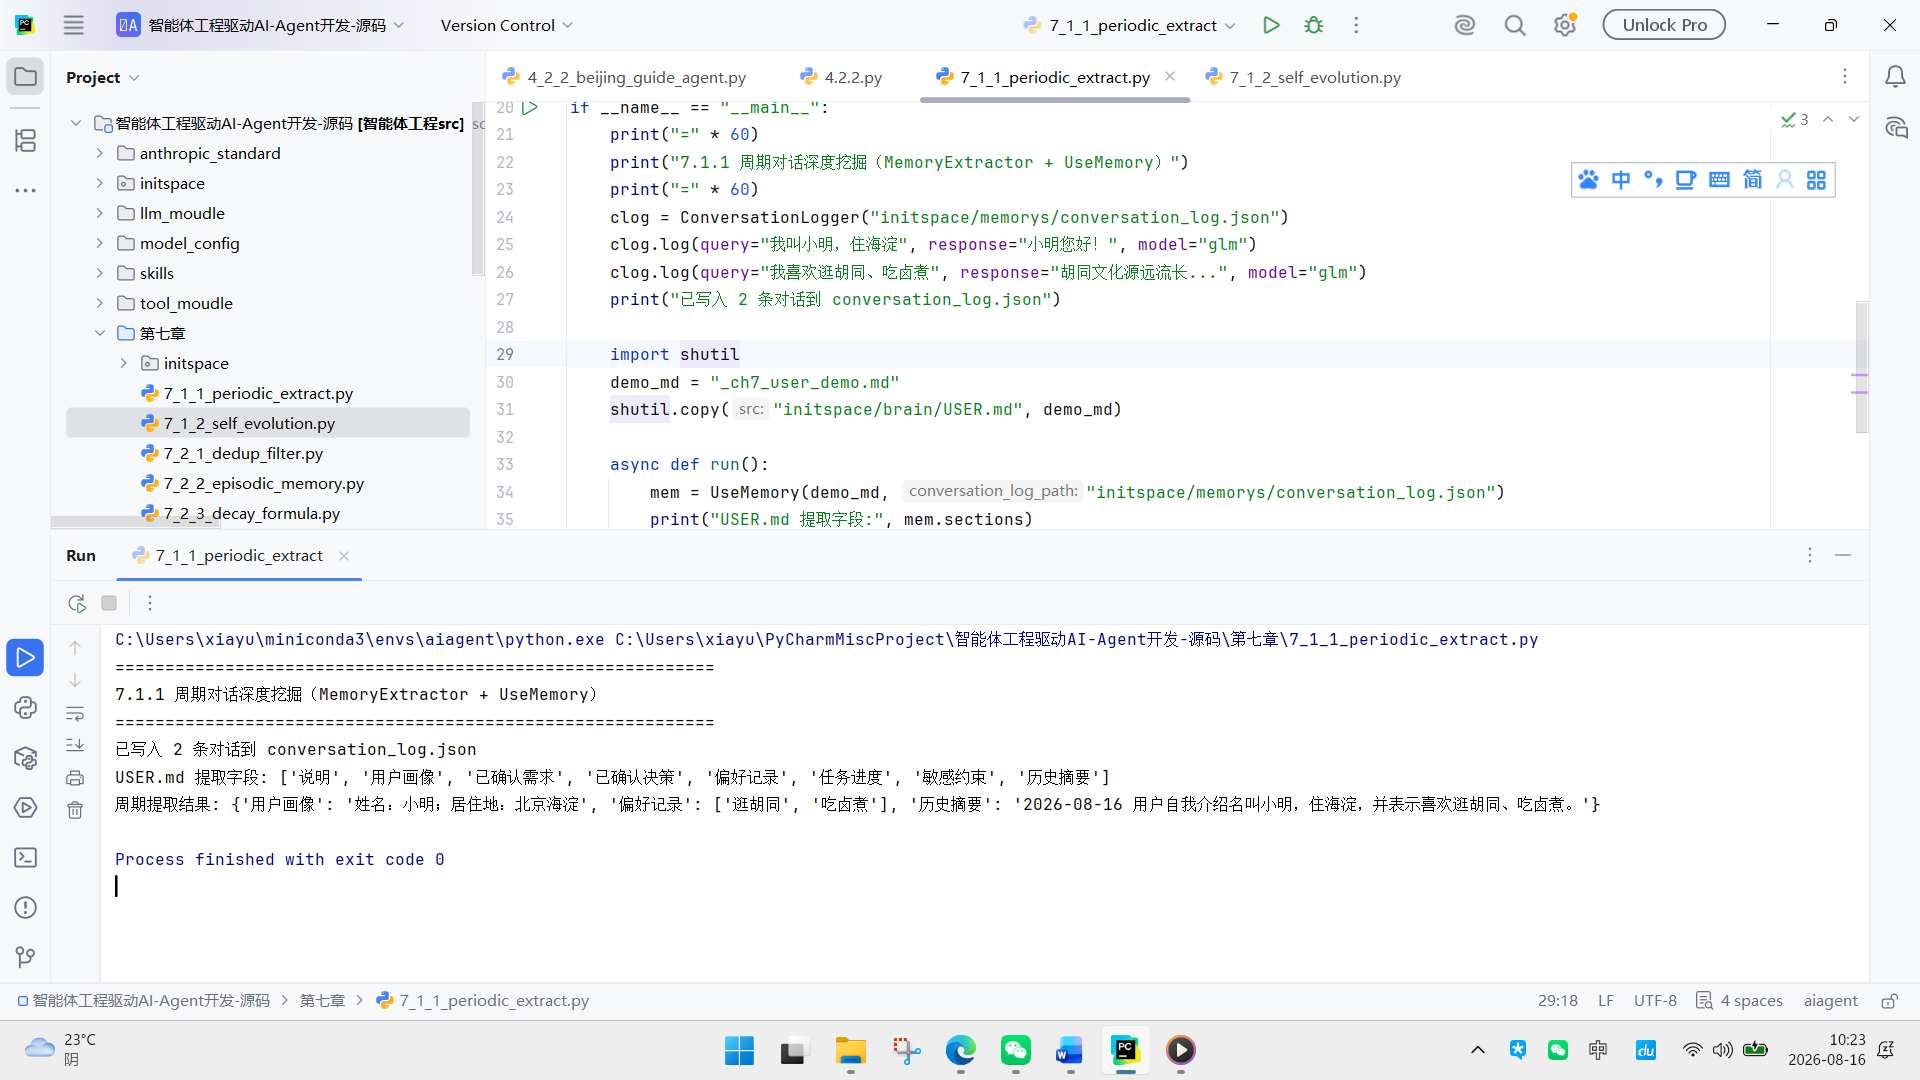This screenshot has height=1080, width=1920.
Task: Open the main hamburger menu
Action: [x=74, y=25]
